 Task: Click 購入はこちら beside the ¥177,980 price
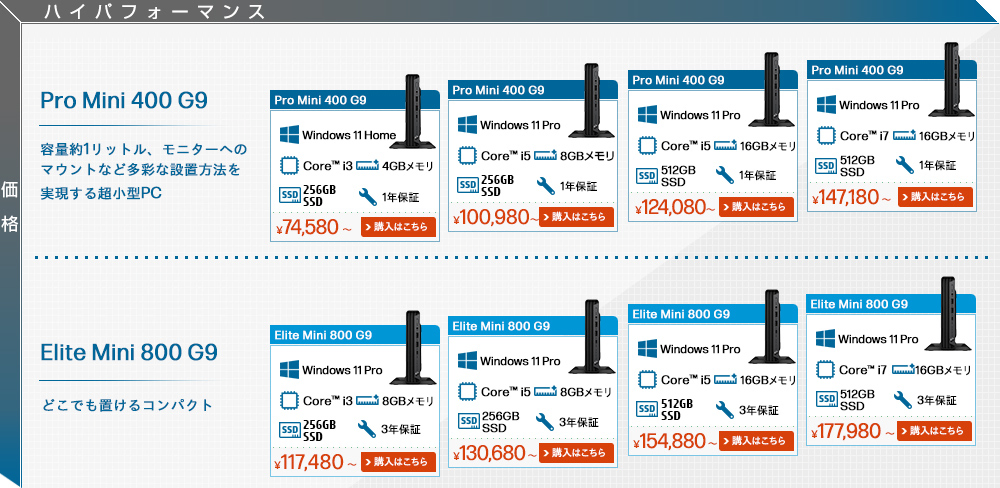click(x=935, y=431)
